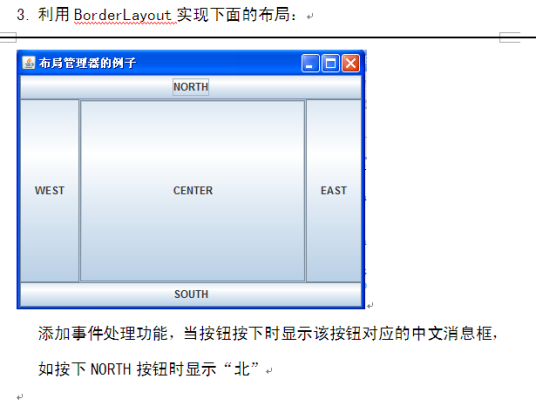Click the sentence starting 添加事件处理功能
Viewport: 536px width, 406px height.
coord(268,334)
